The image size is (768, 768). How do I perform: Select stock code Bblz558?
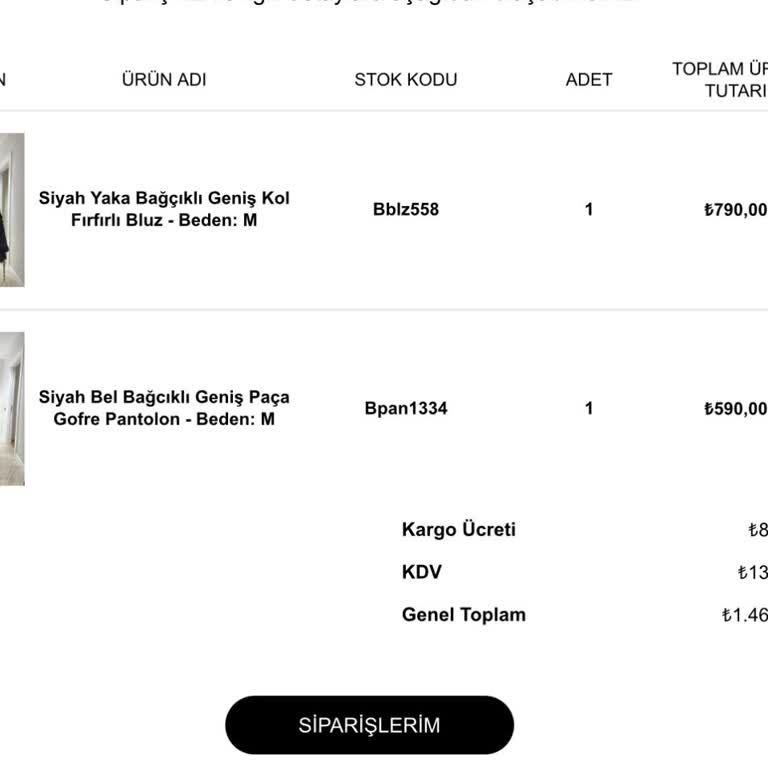(x=406, y=209)
